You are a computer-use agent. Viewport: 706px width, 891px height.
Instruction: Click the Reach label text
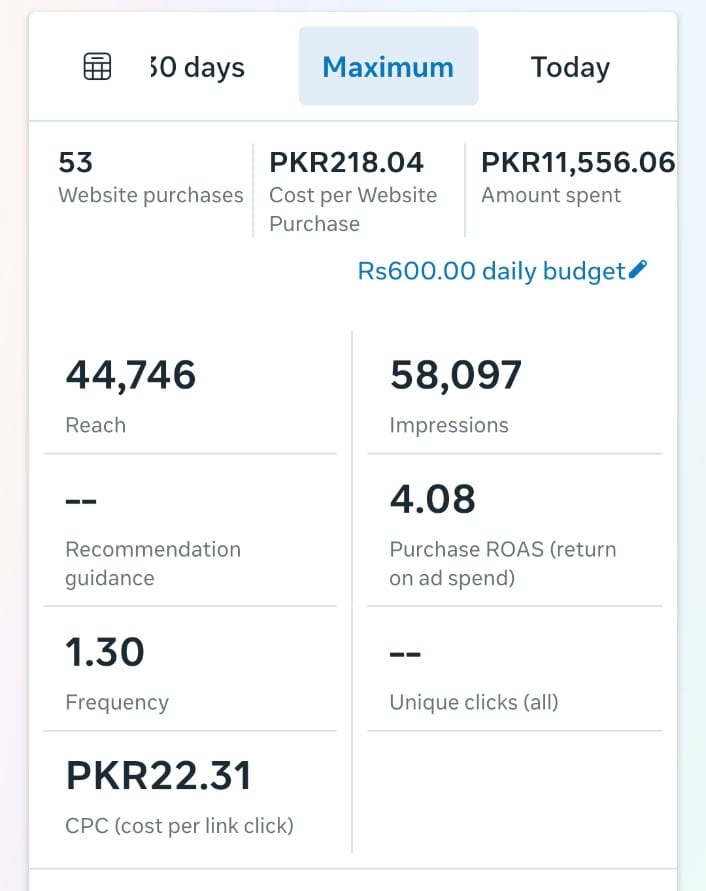(x=96, y=425)
